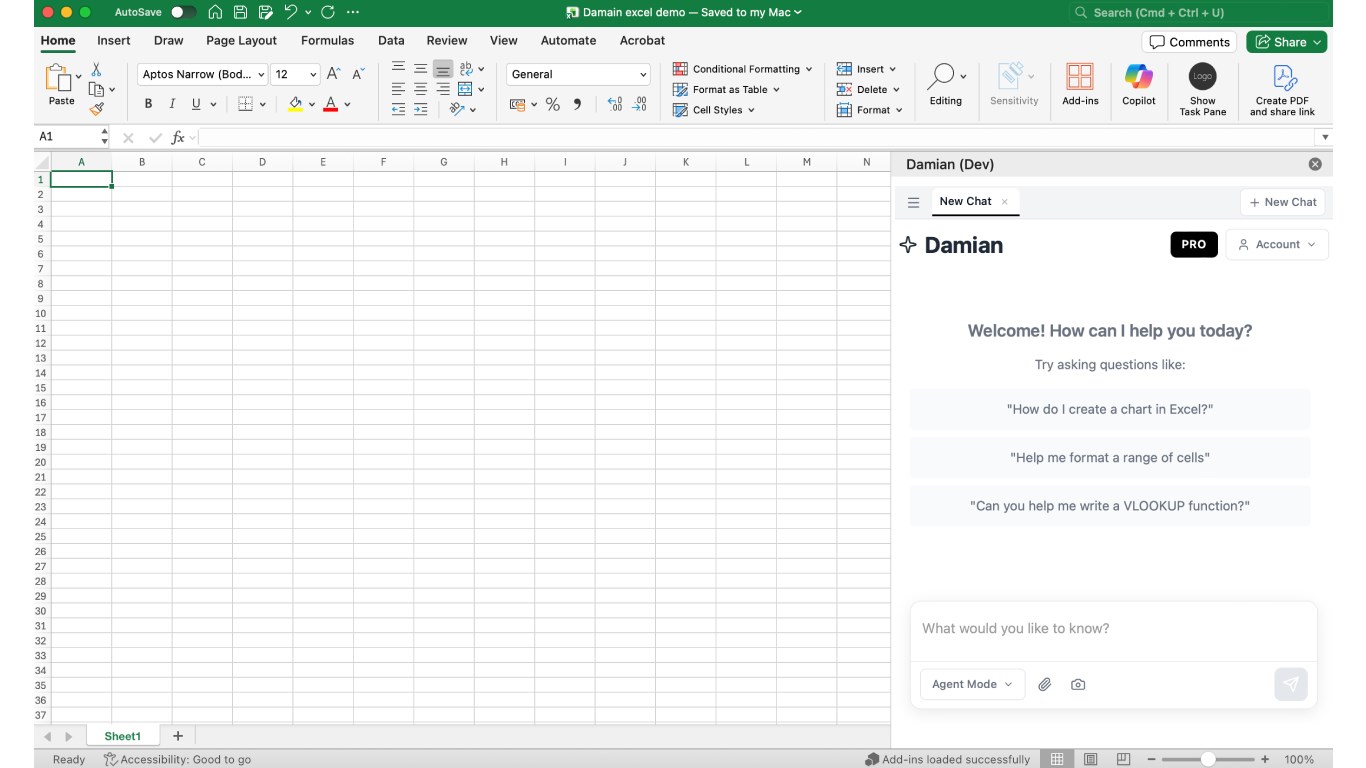The height and width of the screenshot is (768, 1366).
Task: Switch to the Automate tab
Action: pyautogui.click(x=568, y=41)
